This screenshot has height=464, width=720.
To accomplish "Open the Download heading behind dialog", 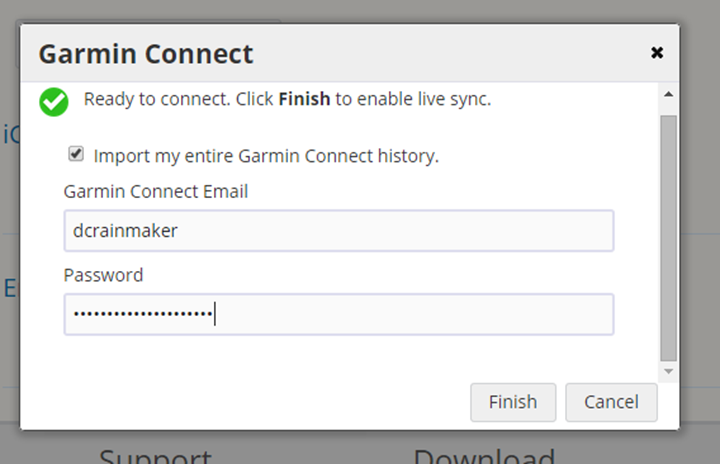I will pos(484,456).
